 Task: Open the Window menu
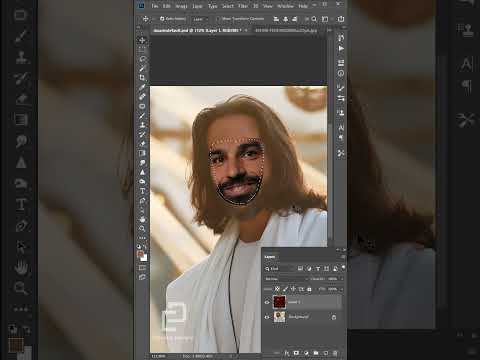click(285, 6)
